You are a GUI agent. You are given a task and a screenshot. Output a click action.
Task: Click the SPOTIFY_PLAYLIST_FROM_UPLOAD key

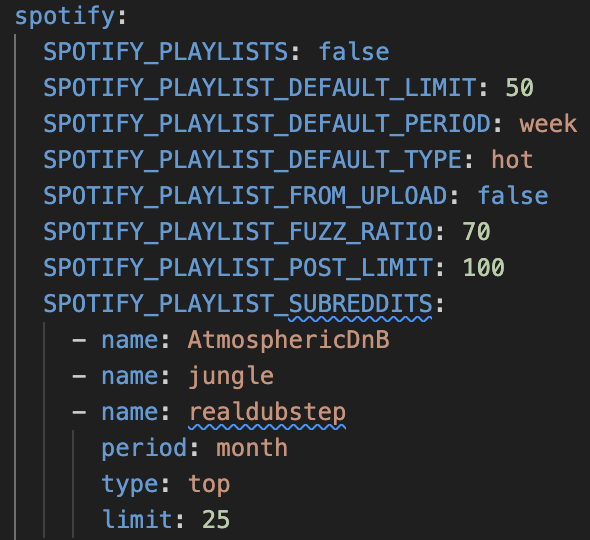(x=246, y=196)
